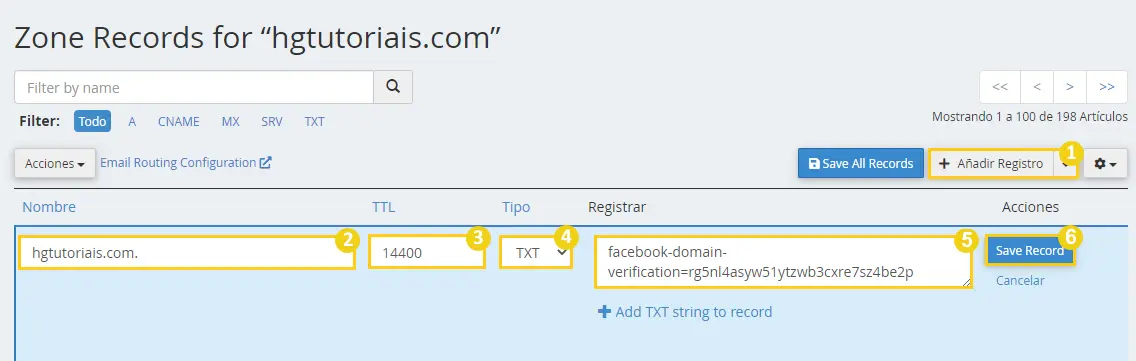This screenshot has width=1136, height=361.
Task: Click the magnifier search icon button
Action: [x=393, y=87]
